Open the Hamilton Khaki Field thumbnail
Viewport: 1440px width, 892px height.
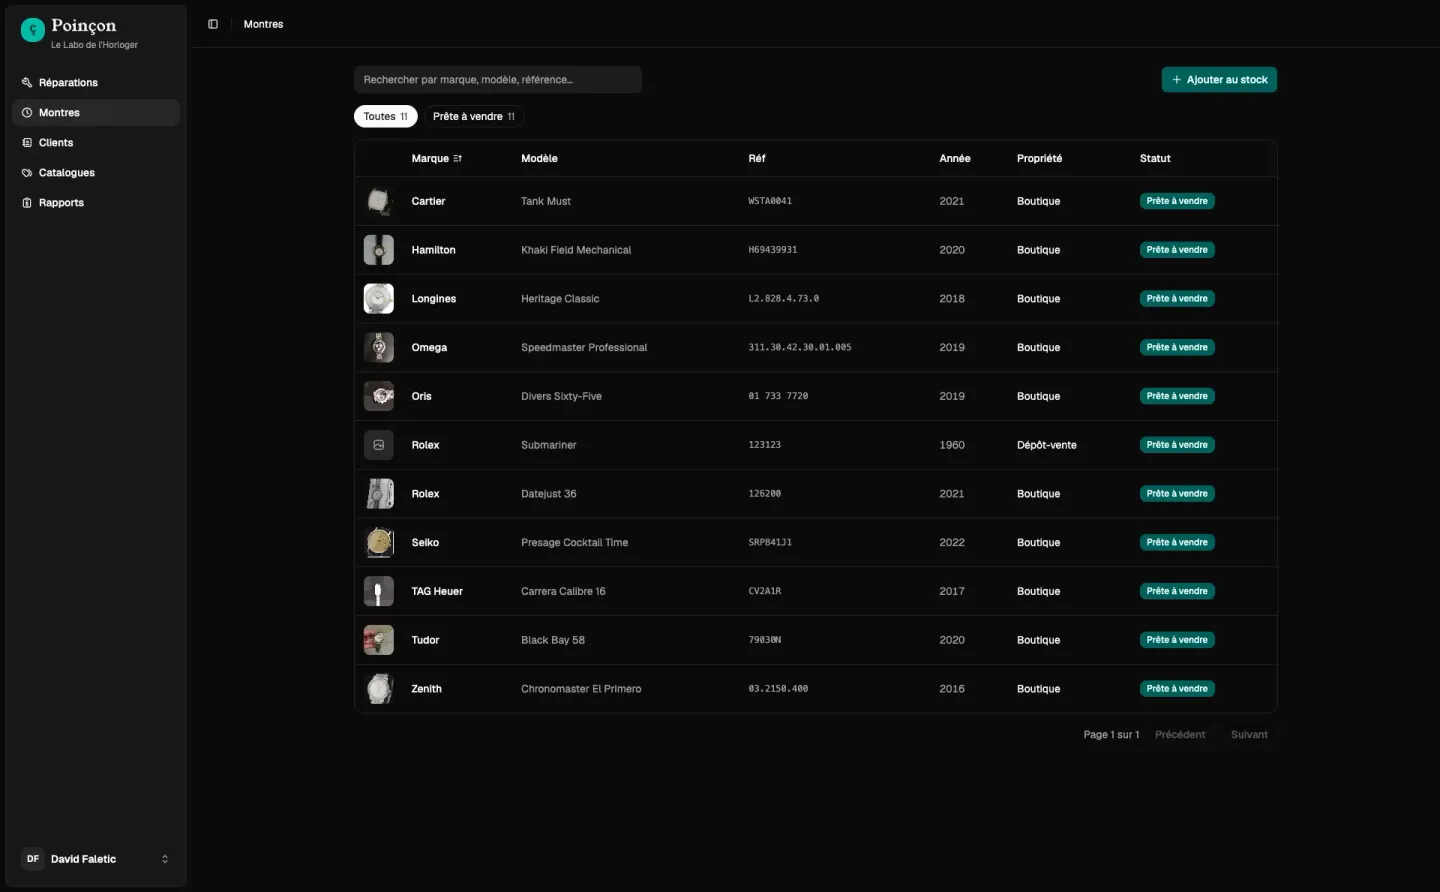(x=379, y=250)
